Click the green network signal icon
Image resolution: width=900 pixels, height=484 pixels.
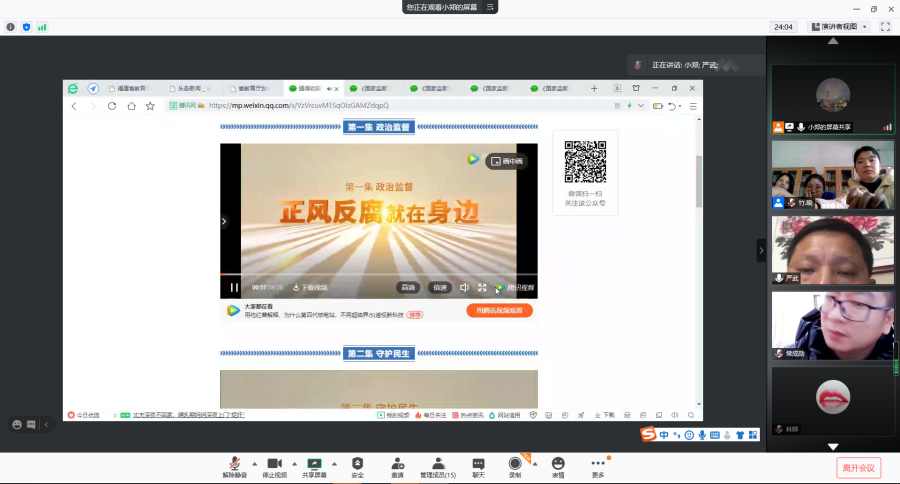pos(42,27)
